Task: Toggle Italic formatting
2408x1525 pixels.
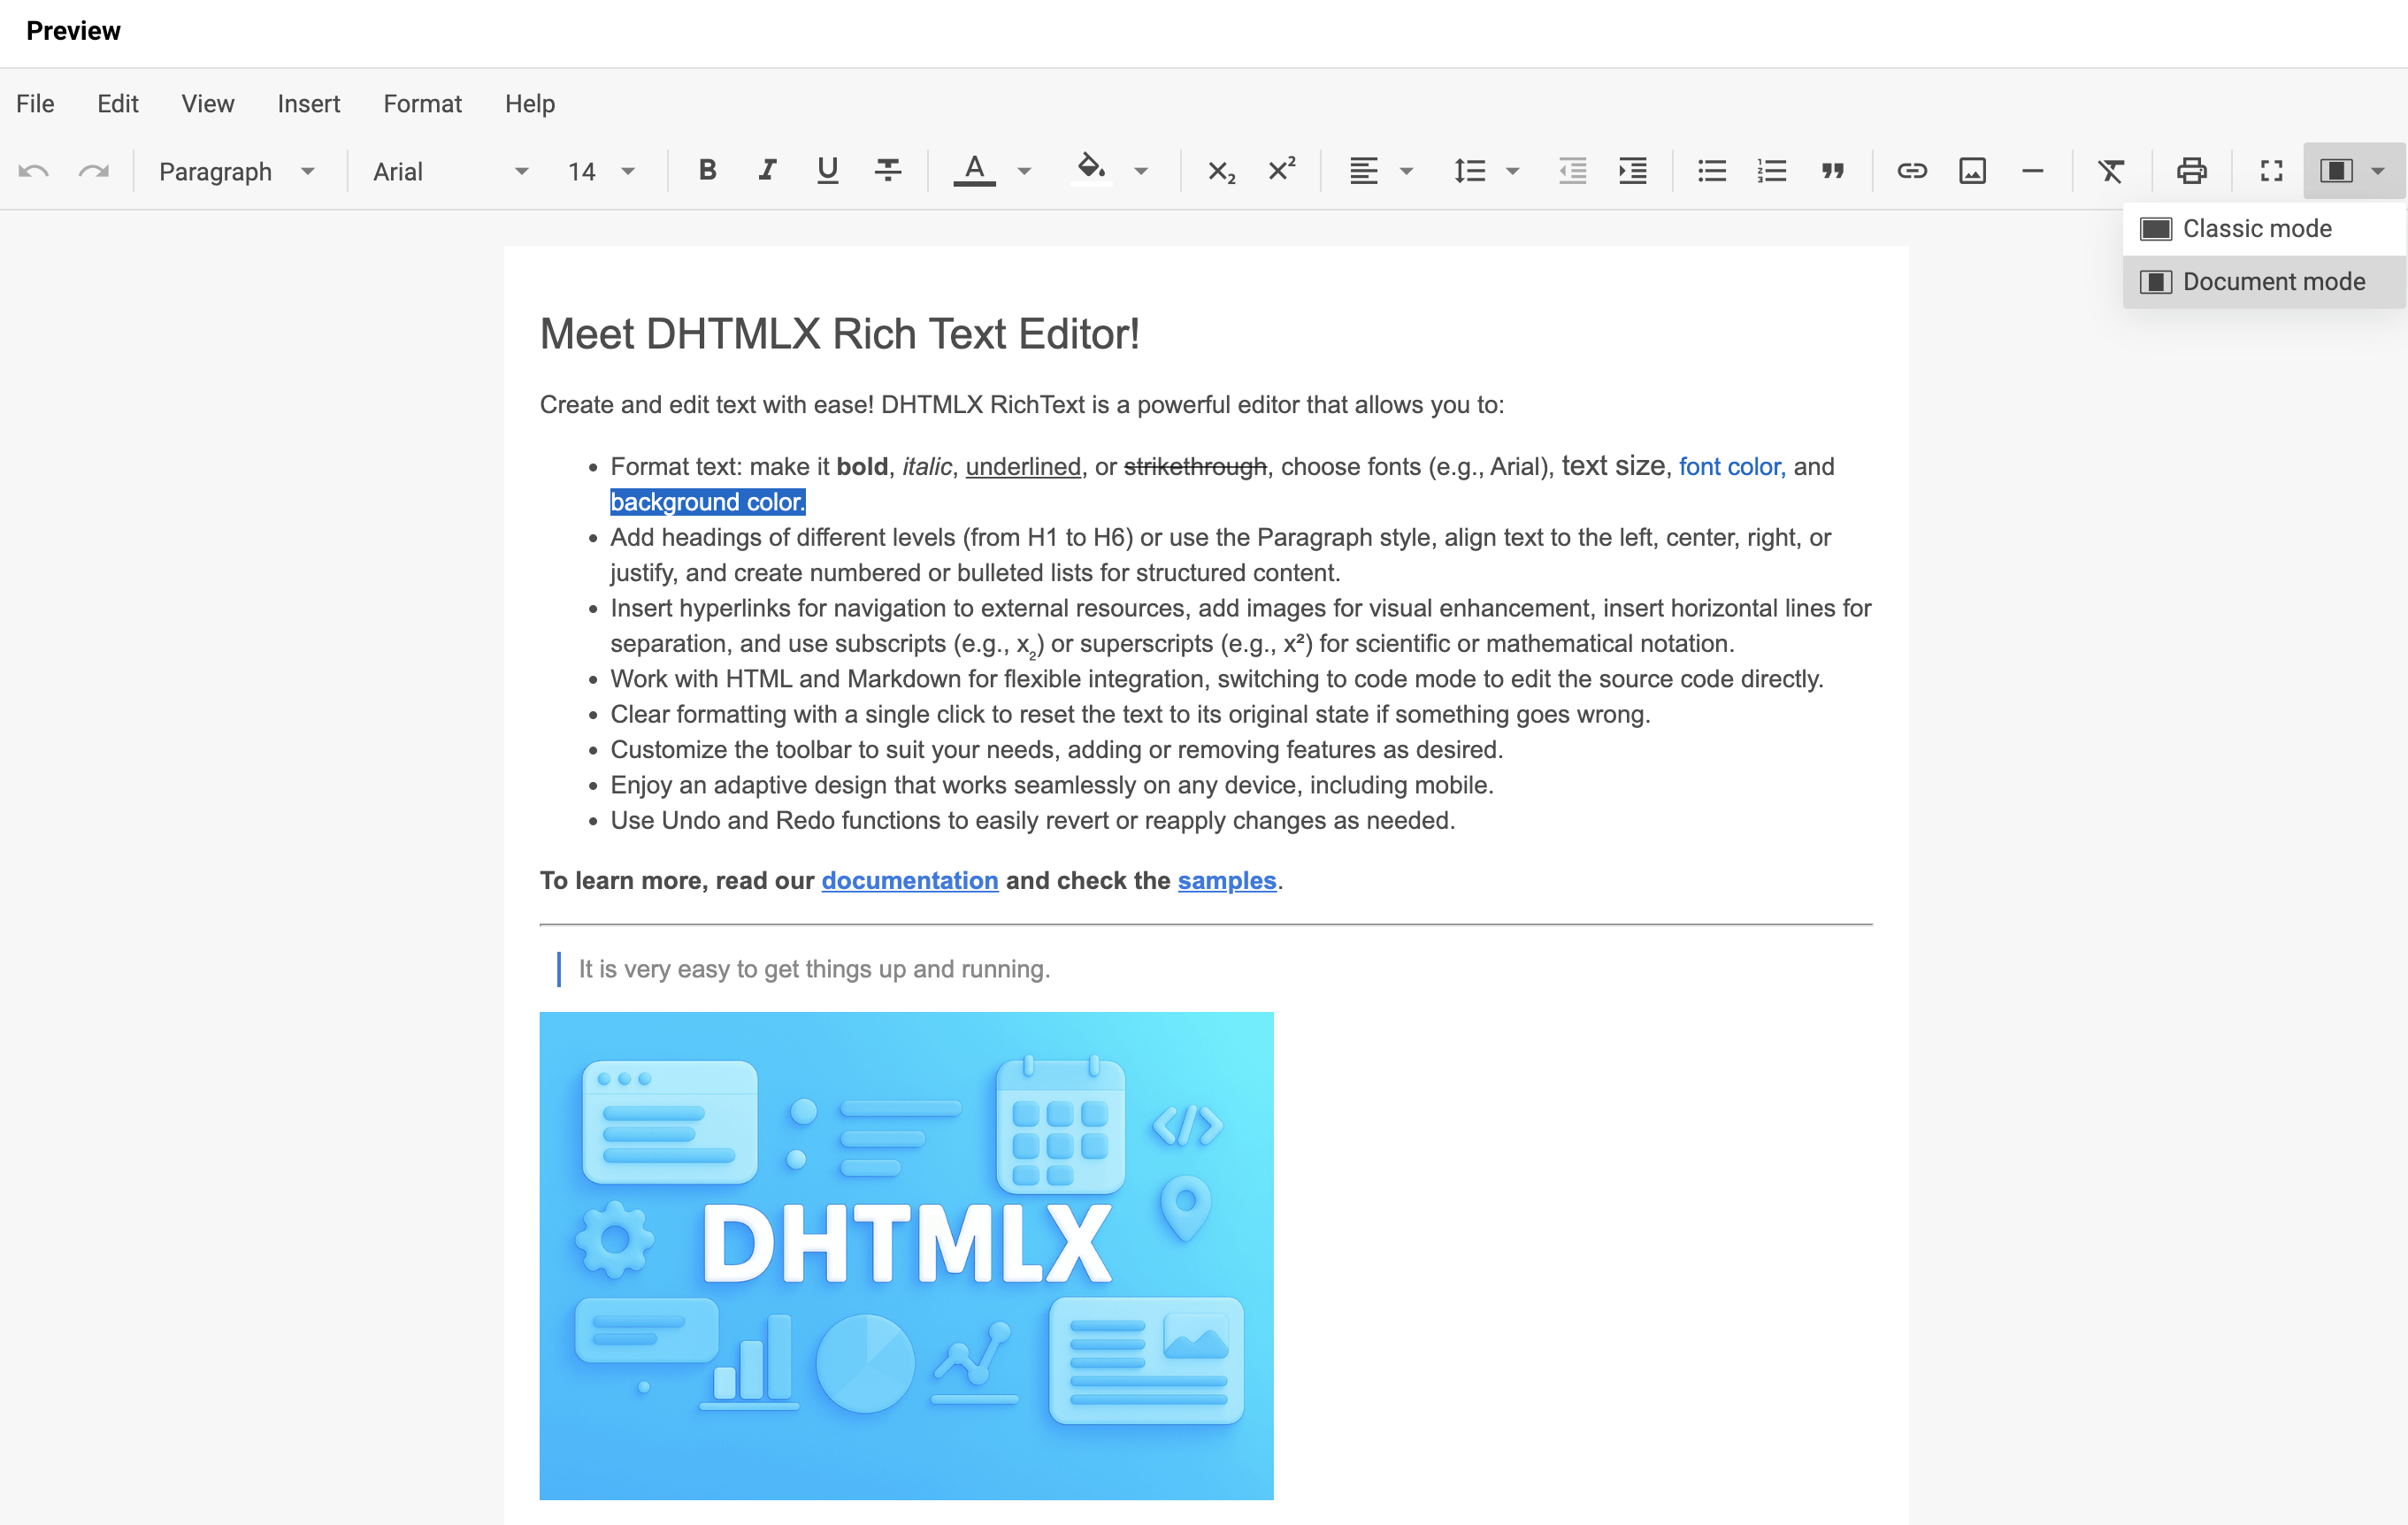Action: [767, 171]
